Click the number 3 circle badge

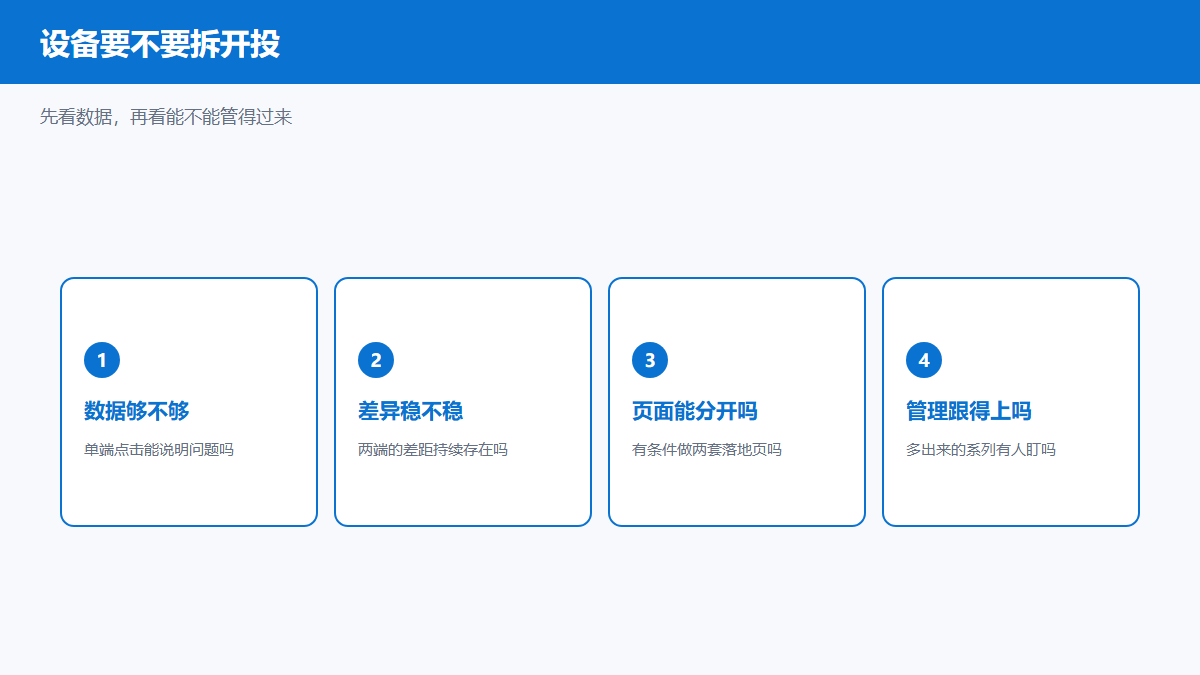[x=650, y=360]
